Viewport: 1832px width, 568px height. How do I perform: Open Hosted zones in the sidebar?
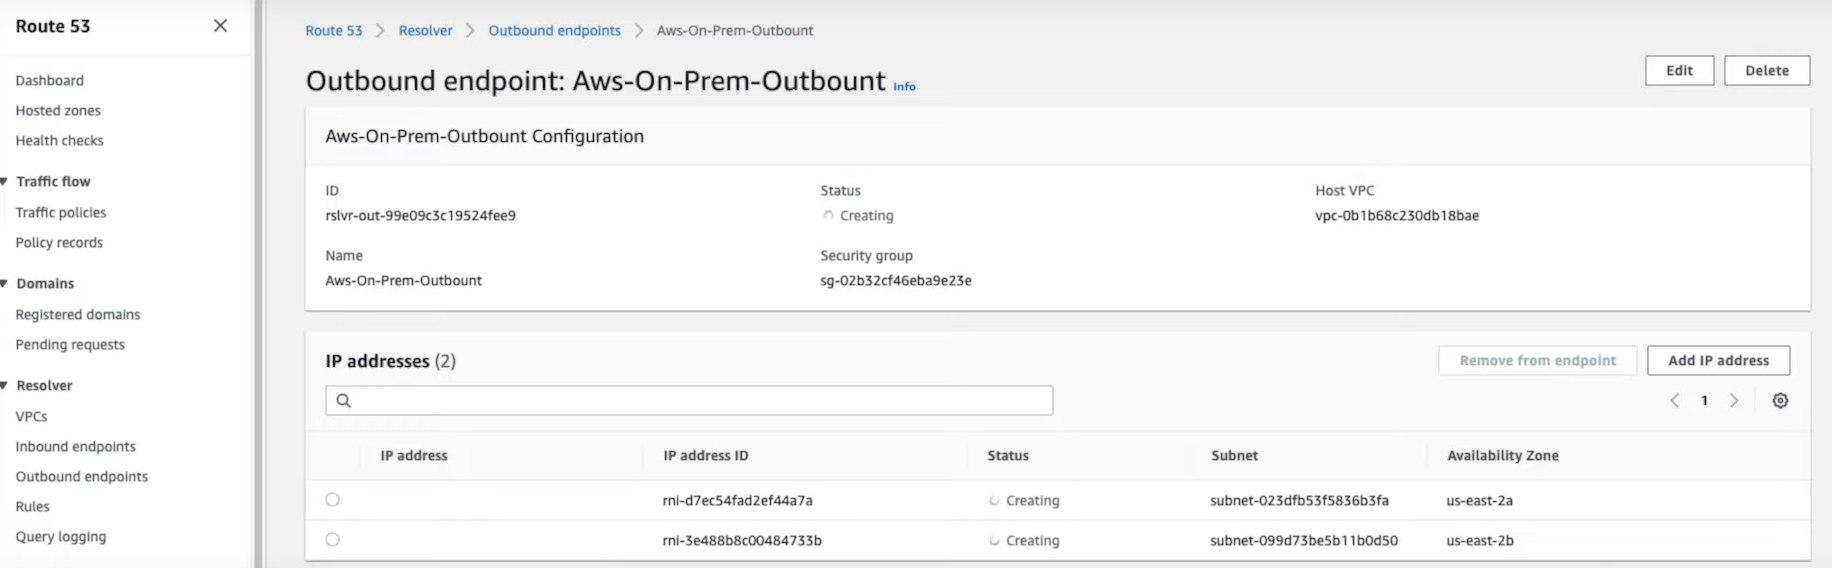[58, 111]
